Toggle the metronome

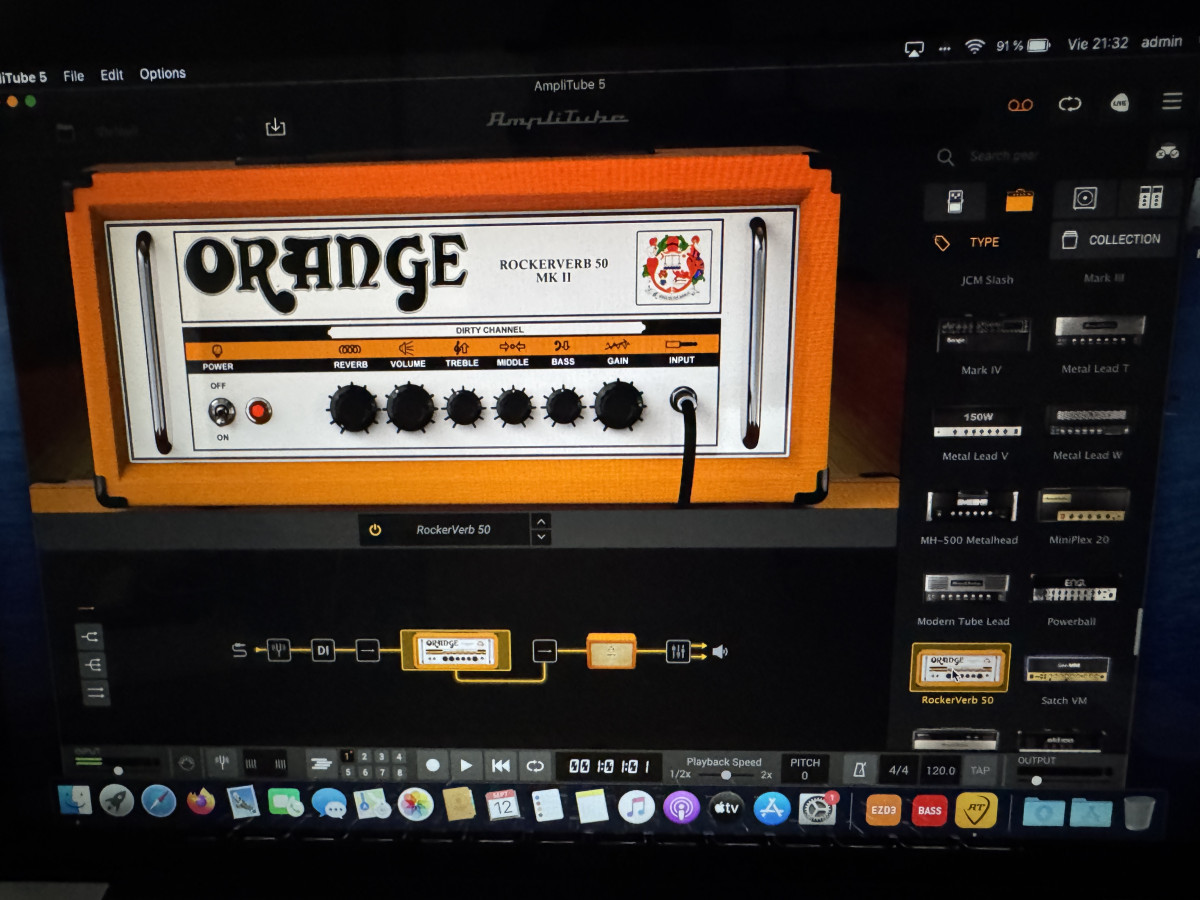click(856, 769)
